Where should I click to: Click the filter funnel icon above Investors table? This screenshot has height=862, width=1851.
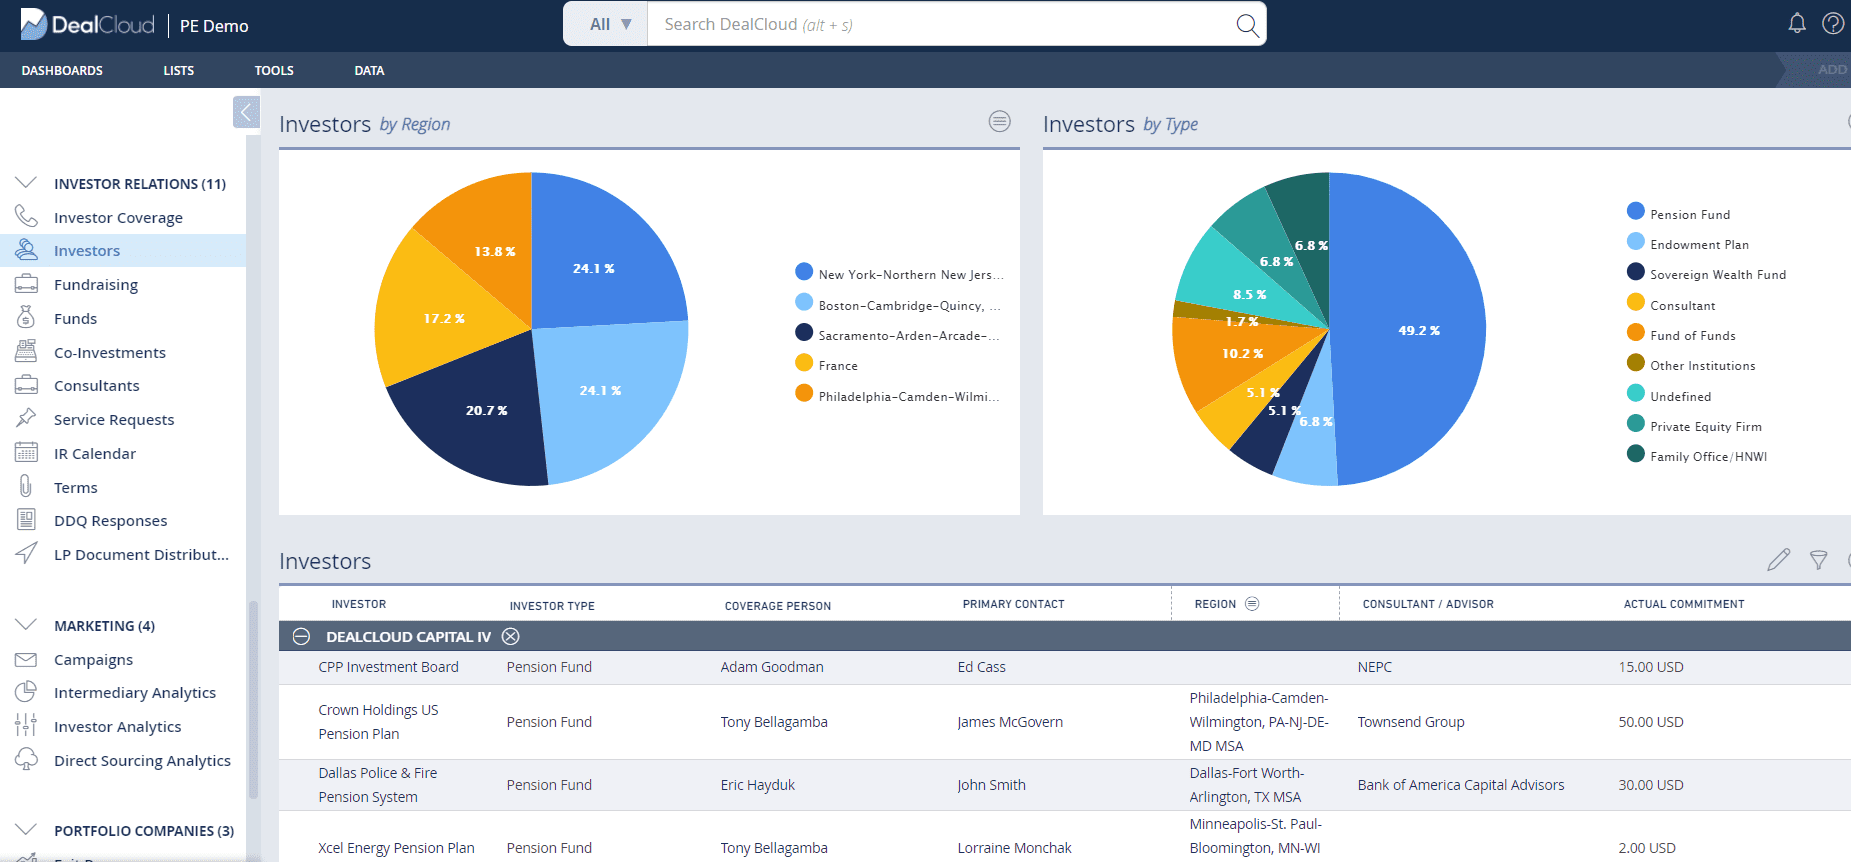(x=1818, y=560)
